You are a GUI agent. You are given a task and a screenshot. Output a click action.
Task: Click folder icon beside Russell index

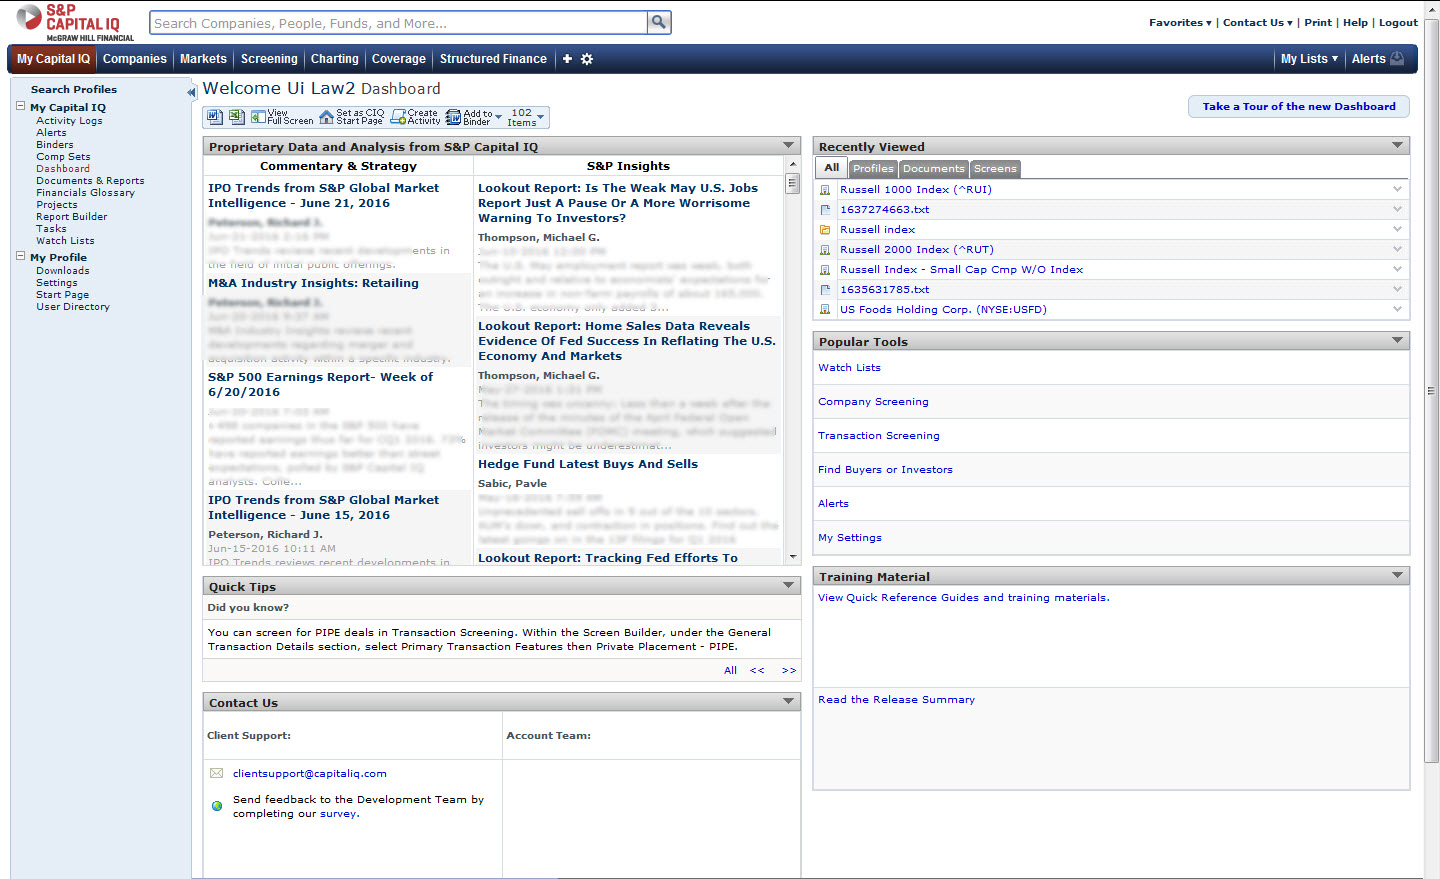coord(825,229)
